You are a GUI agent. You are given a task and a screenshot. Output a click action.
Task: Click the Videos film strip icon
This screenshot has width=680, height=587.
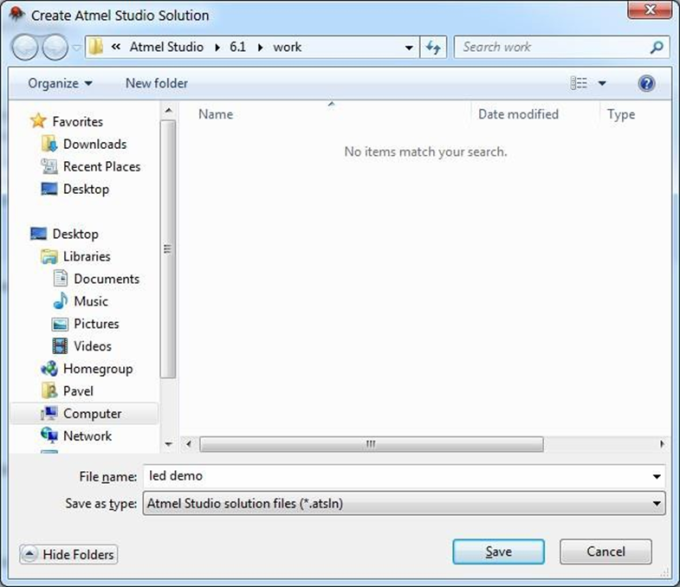pos(60,346)
